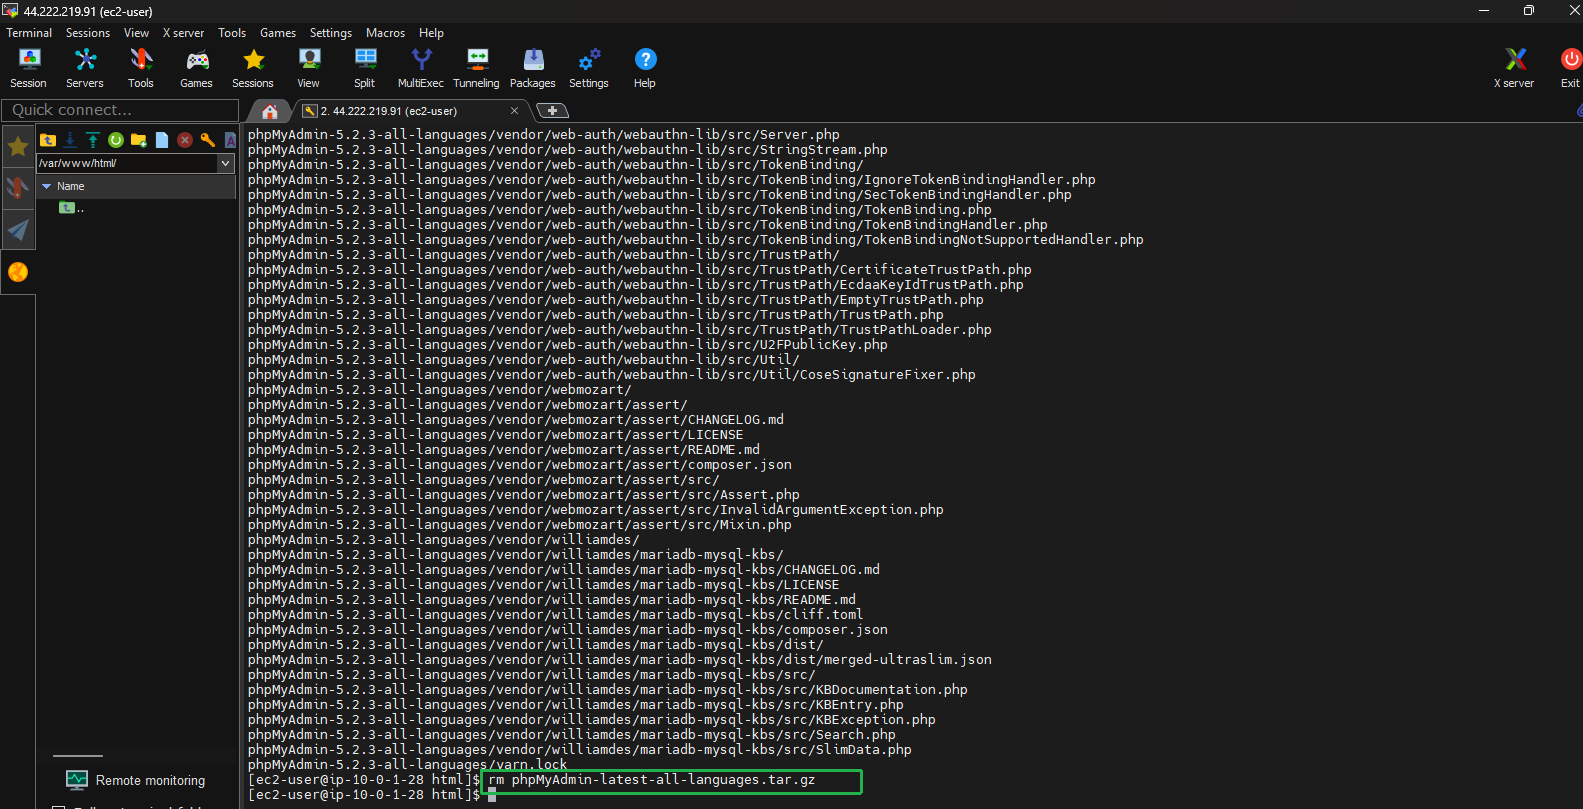Open the X server menu
Image resolution: width=1583 pixels, height=809 pixels.
tap(184, 33)
